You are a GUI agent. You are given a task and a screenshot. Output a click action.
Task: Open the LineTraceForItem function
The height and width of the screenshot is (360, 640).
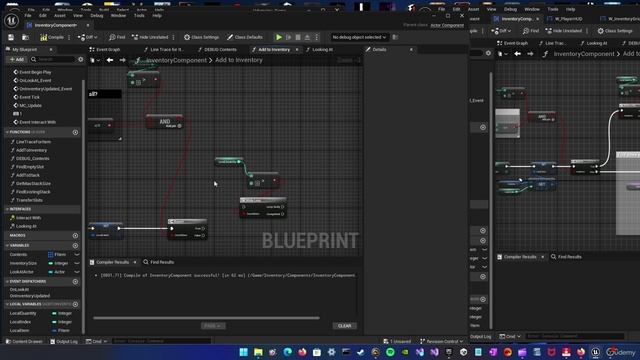click(33, 142)
